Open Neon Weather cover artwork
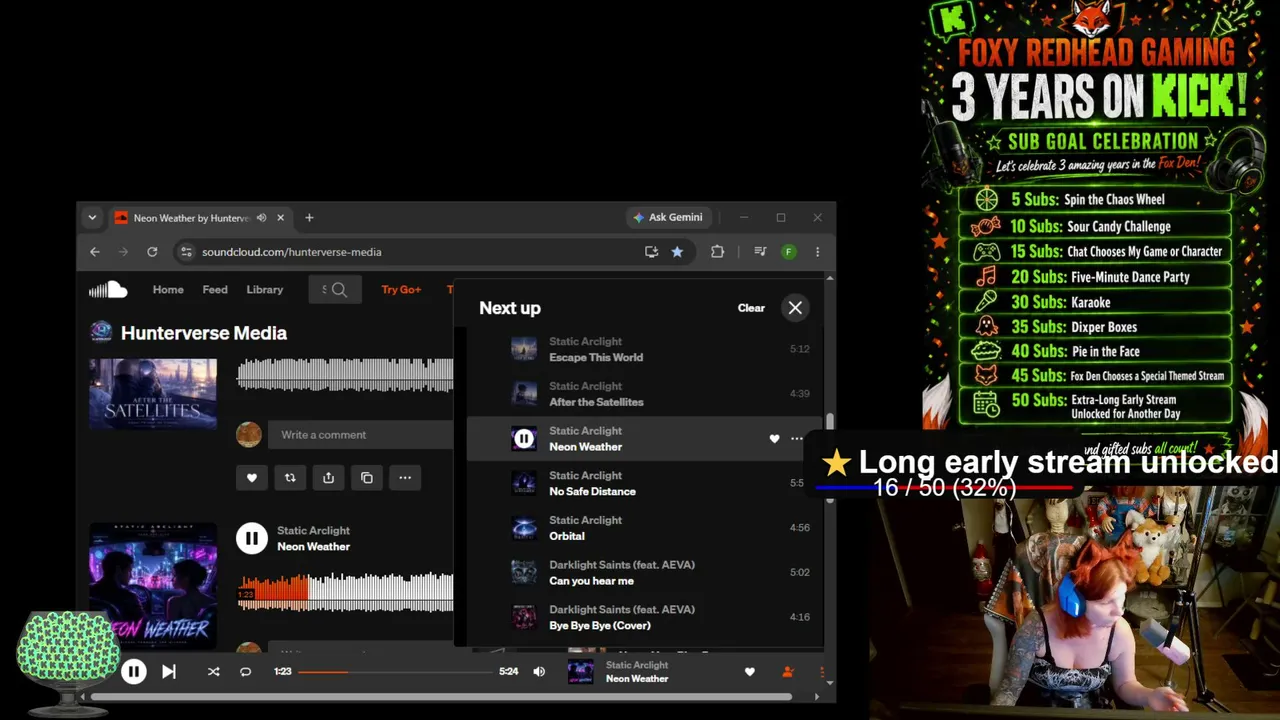1280x720 pixels. [x=153, y=584]
